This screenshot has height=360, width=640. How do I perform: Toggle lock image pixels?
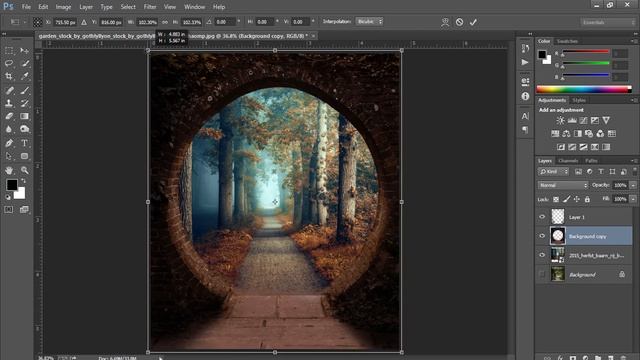point(567,199)
